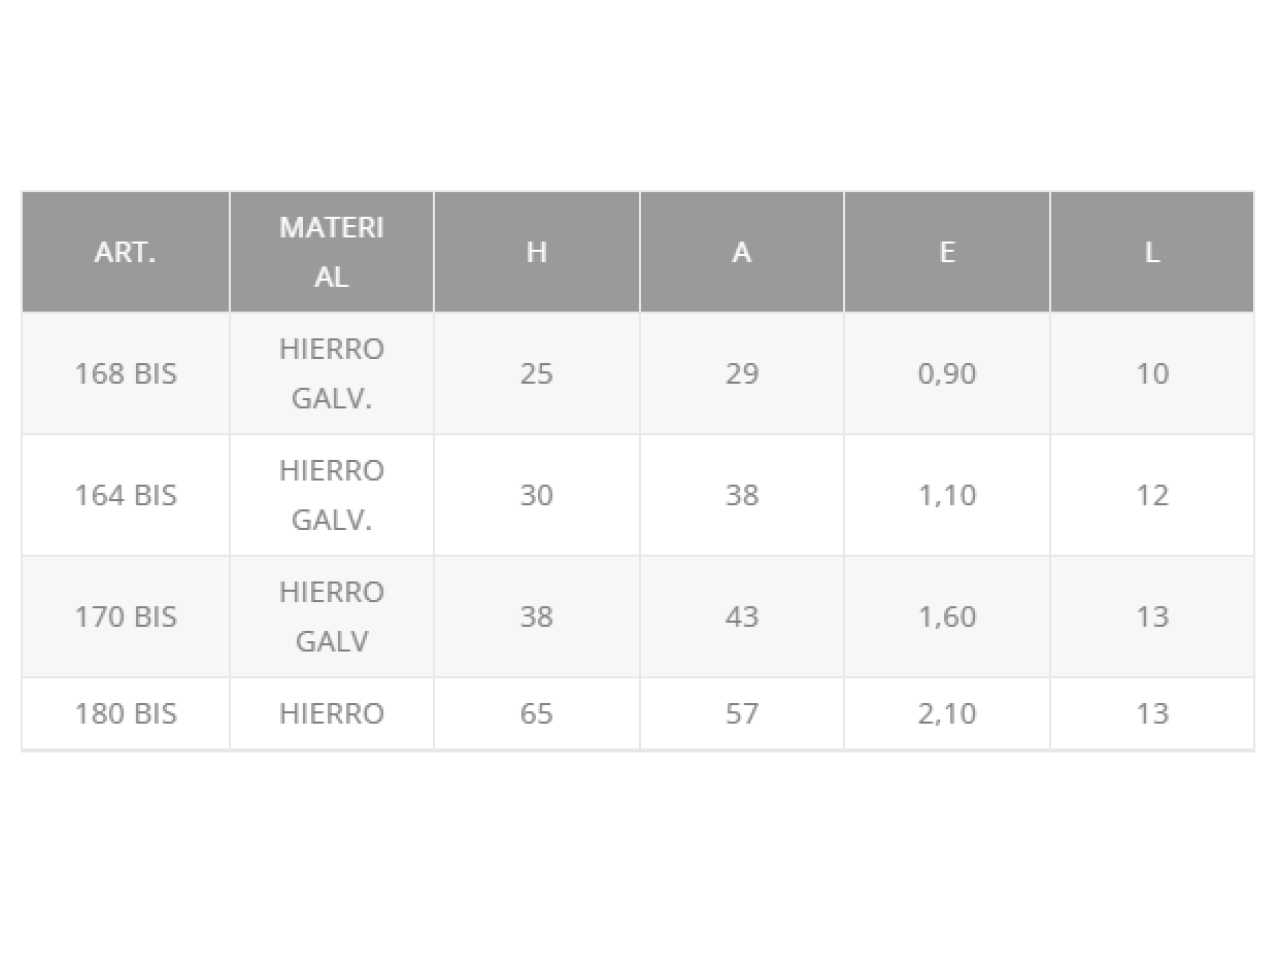Click the H value 65
This screenshot has width=1280, height=960.
[x=536, y=714]
